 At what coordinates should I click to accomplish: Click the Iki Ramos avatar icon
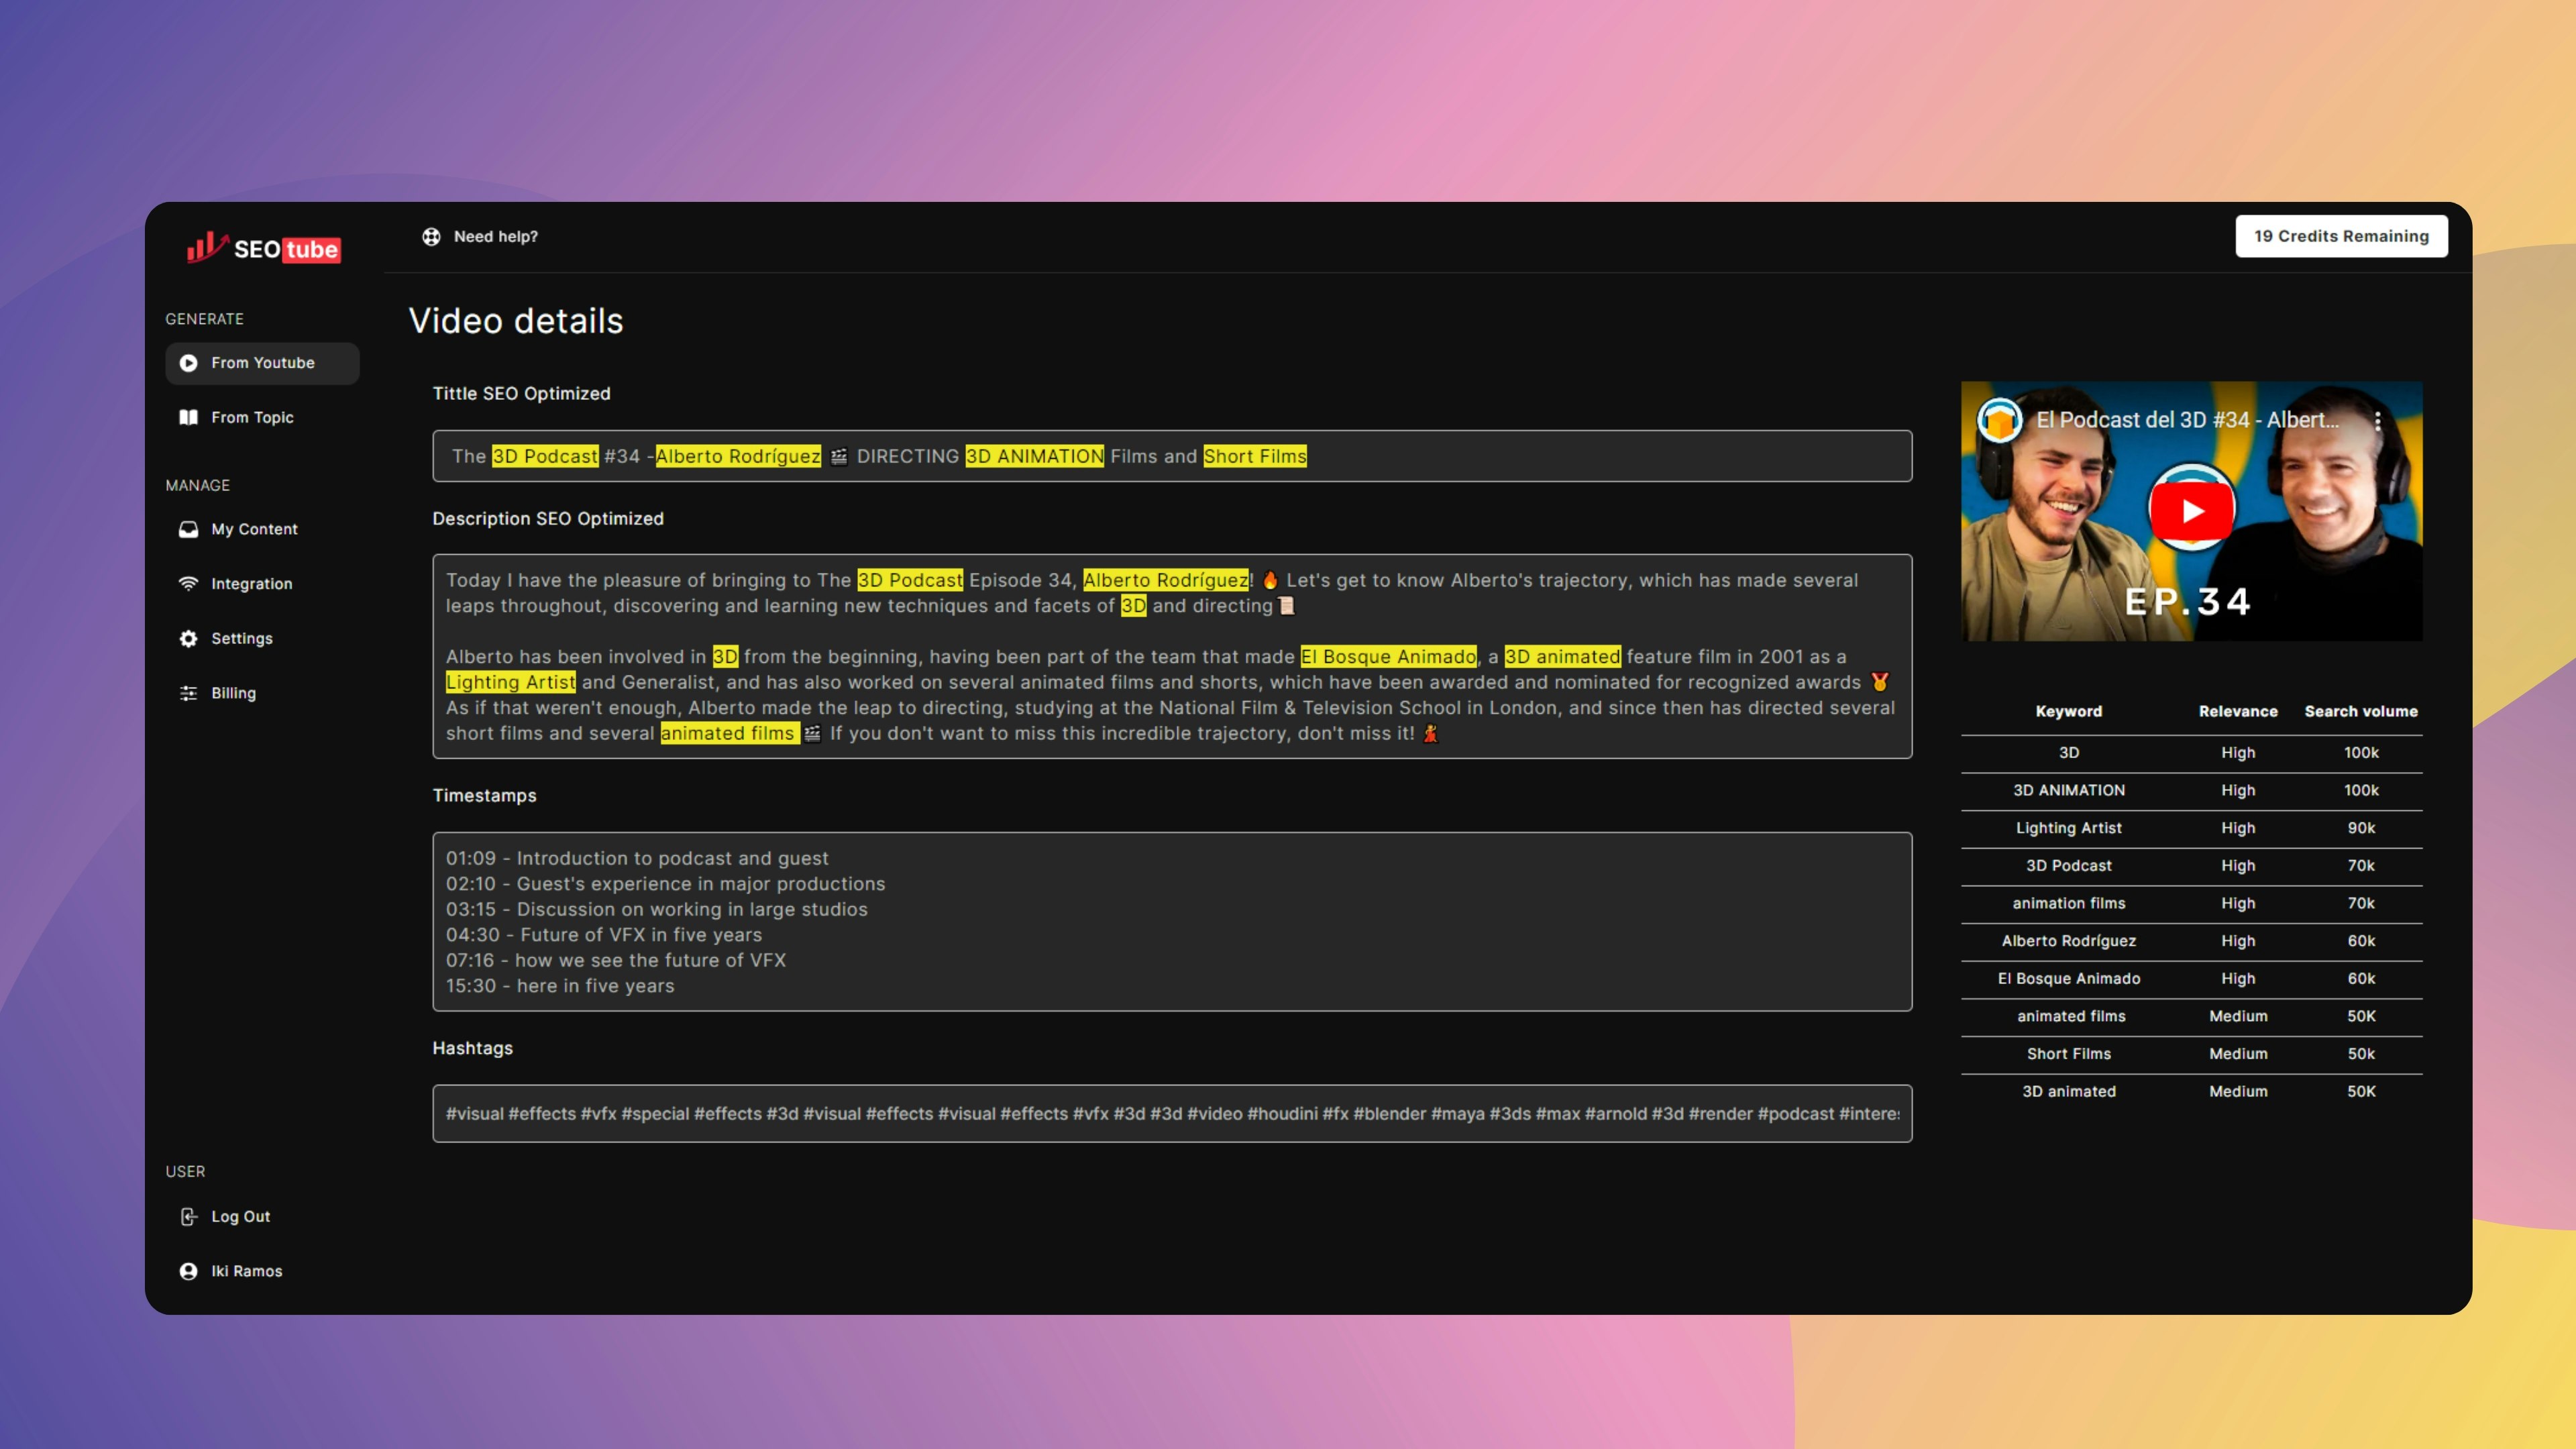click(188, 1271)
